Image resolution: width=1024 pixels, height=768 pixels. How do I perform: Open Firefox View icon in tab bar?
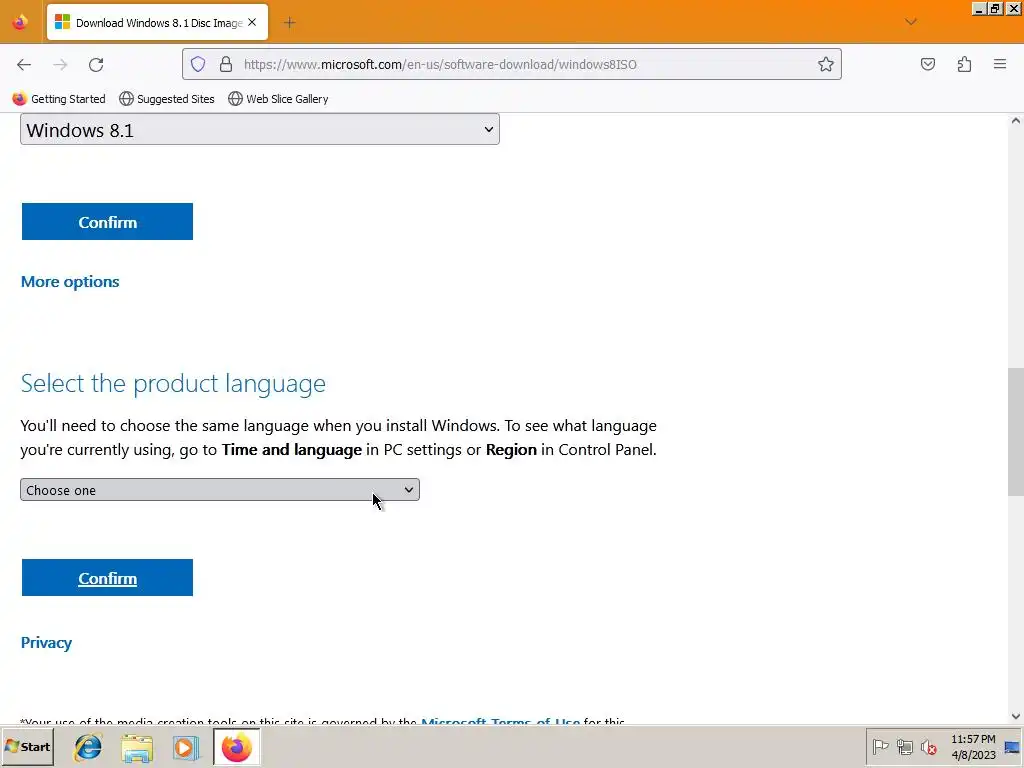click(x=20, y=22)
